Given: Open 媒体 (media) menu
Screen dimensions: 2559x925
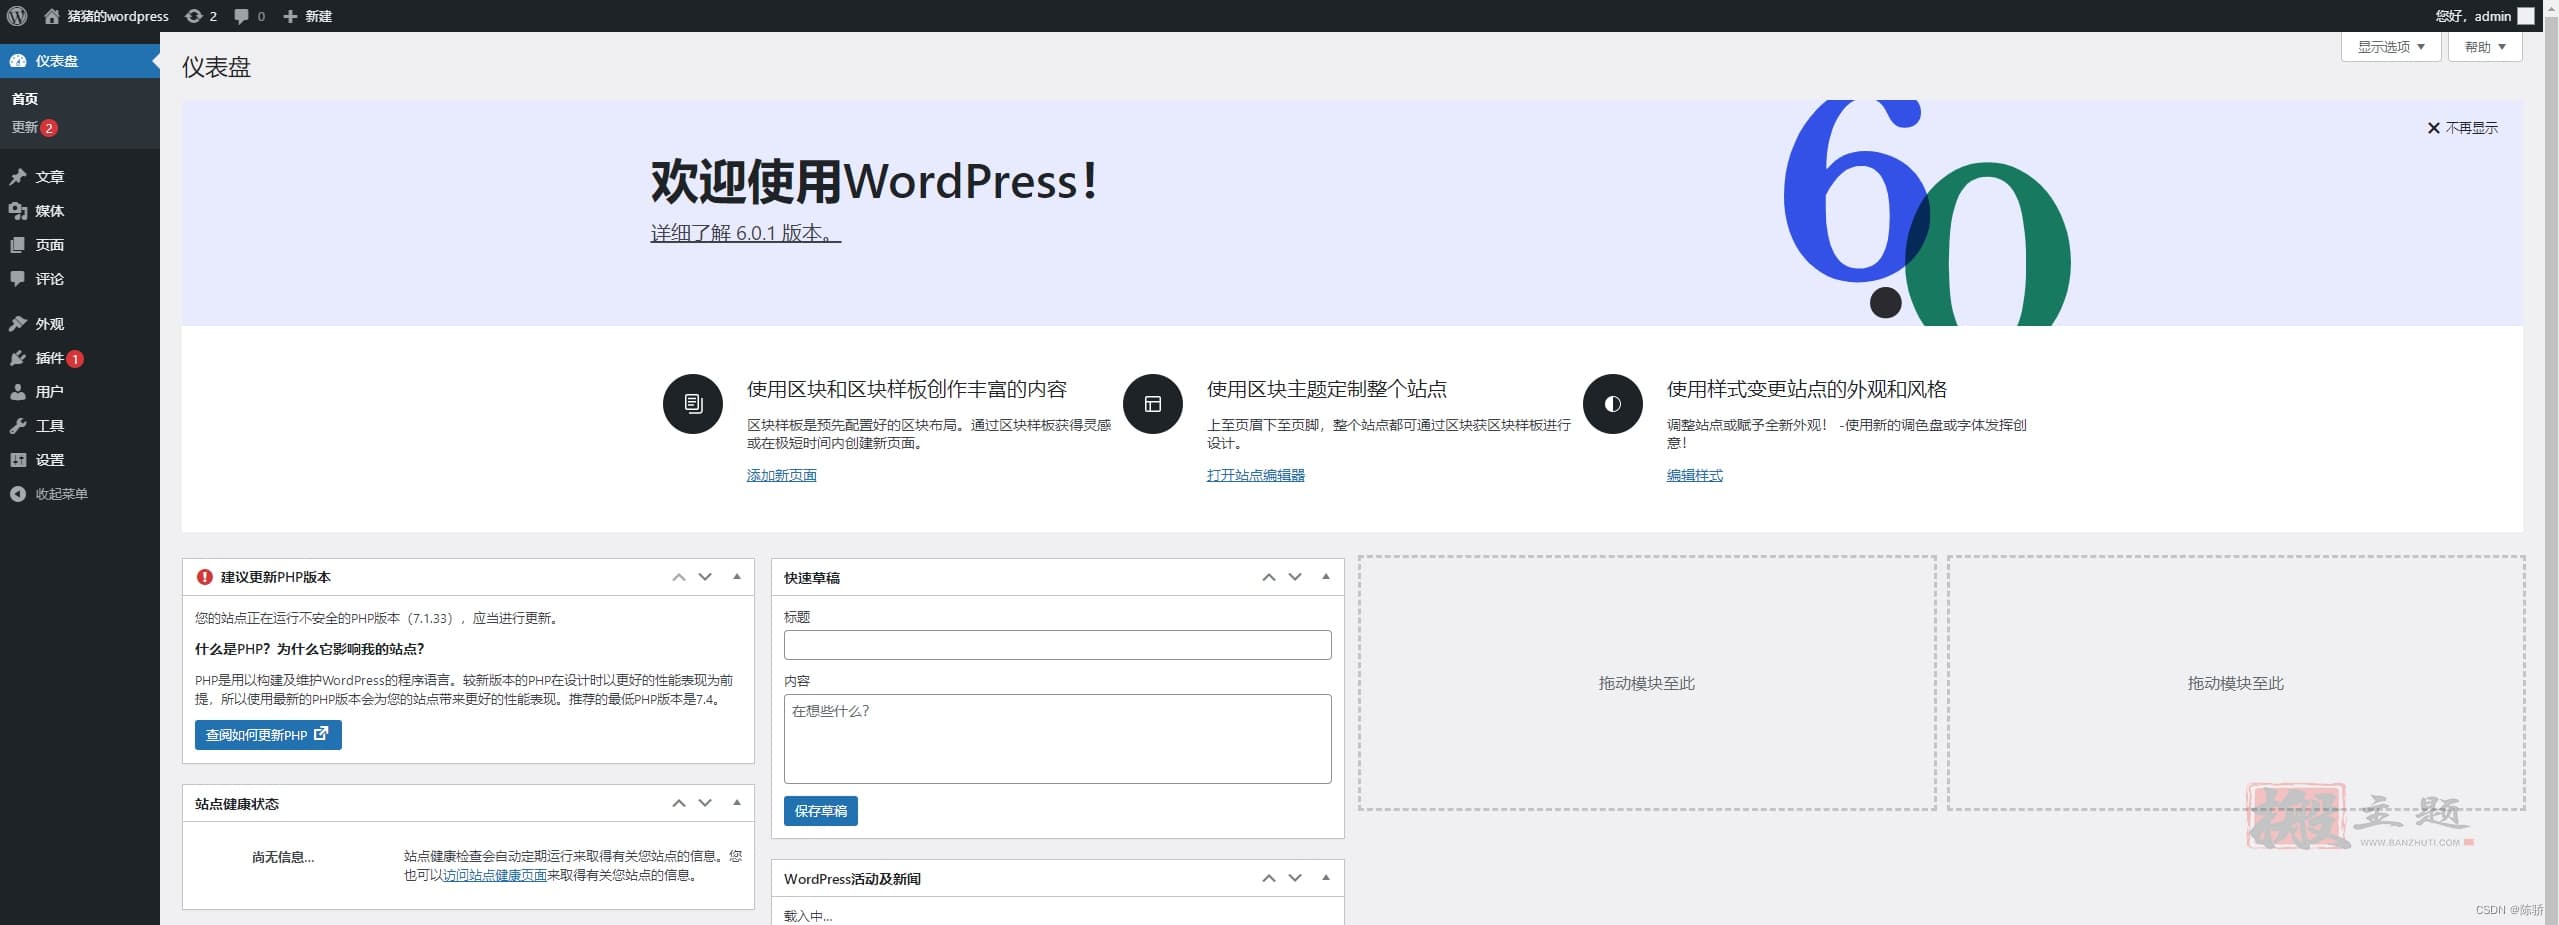Looking at the screenshot, I should click(80, 211).
